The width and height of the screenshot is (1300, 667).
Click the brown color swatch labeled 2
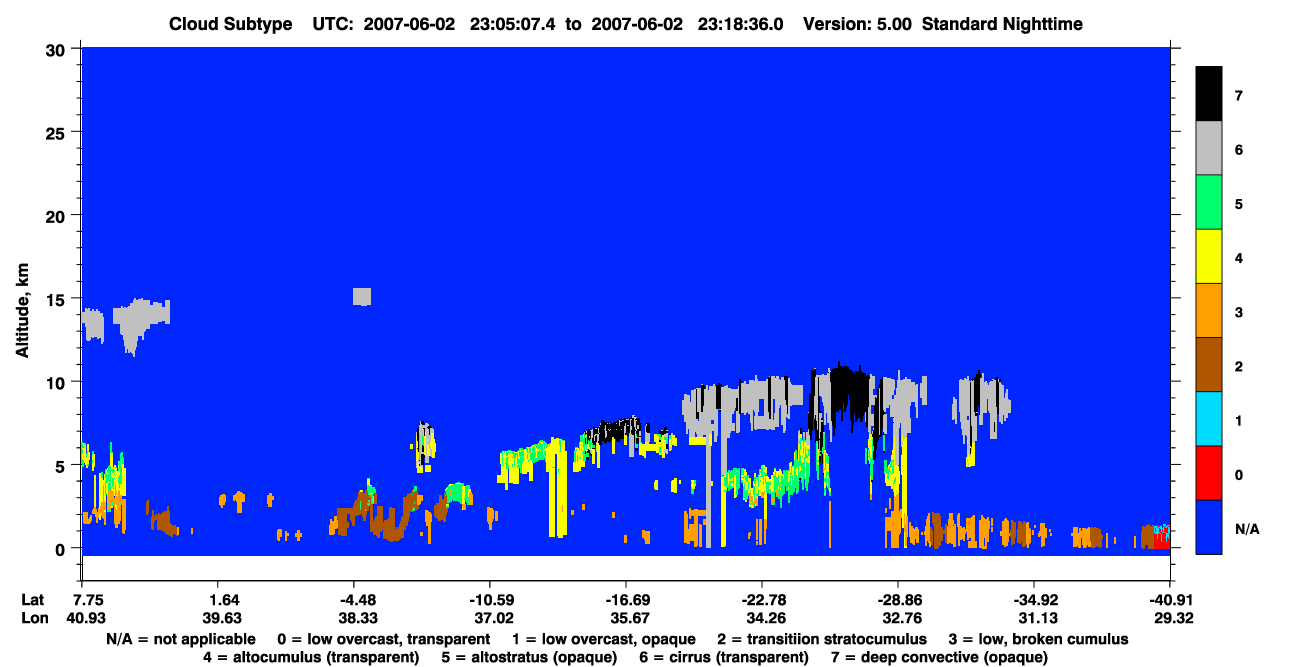(x=1209, y=365)
